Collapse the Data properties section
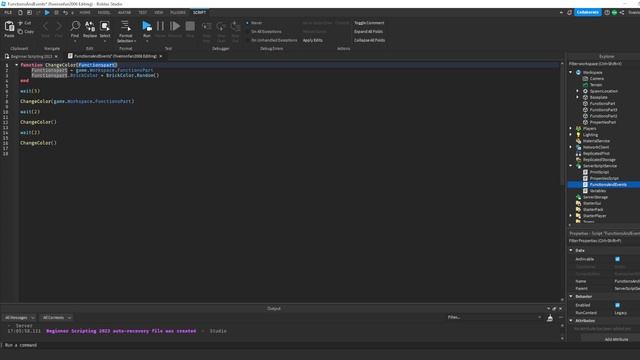The height and width of the screenshot is (360, 640). [571, 250]
